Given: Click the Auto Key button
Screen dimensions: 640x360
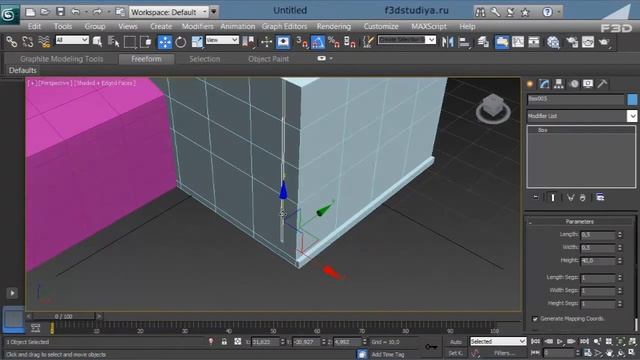Looking at the screenshot, I should pyautogui.click(x=456, y=342).
